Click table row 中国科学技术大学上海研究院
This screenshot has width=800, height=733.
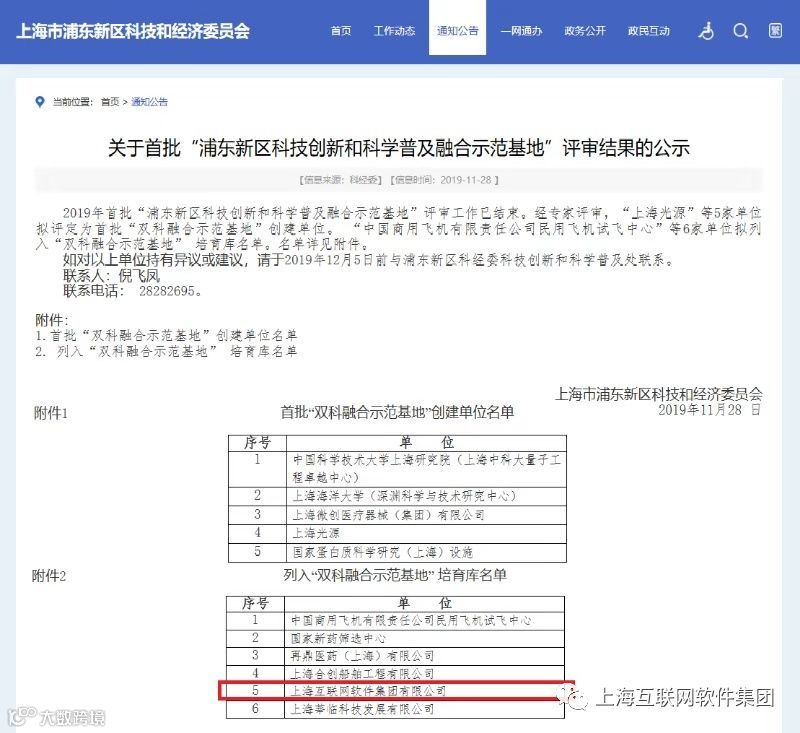pyautogui.click(x=397, y=468)
